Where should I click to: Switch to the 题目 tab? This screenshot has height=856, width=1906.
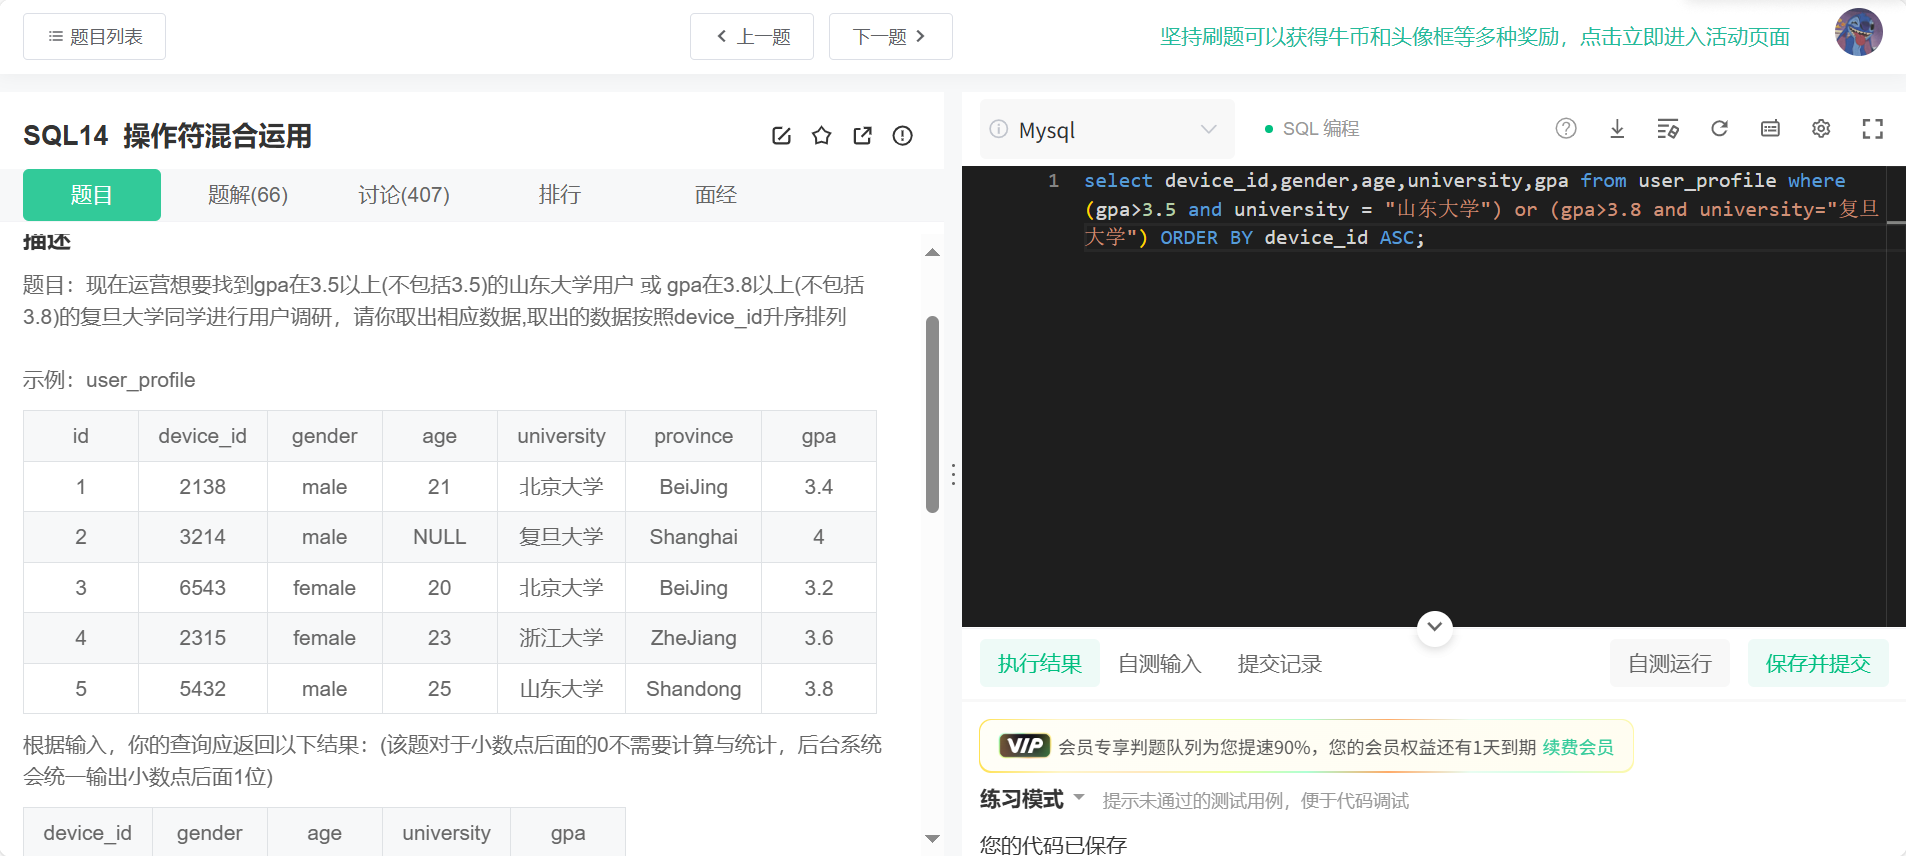click(92, 195)
